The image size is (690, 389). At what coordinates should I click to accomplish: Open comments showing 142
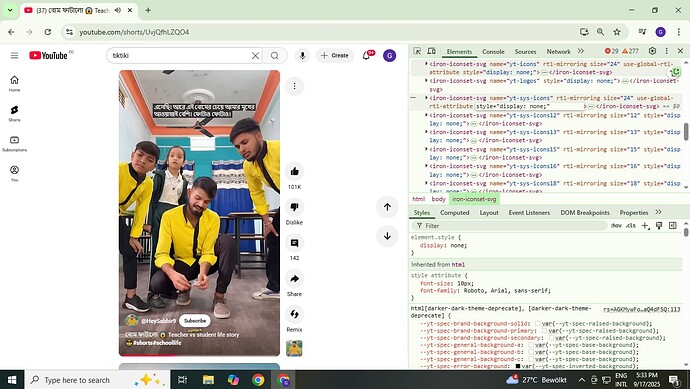coord(294,243)
